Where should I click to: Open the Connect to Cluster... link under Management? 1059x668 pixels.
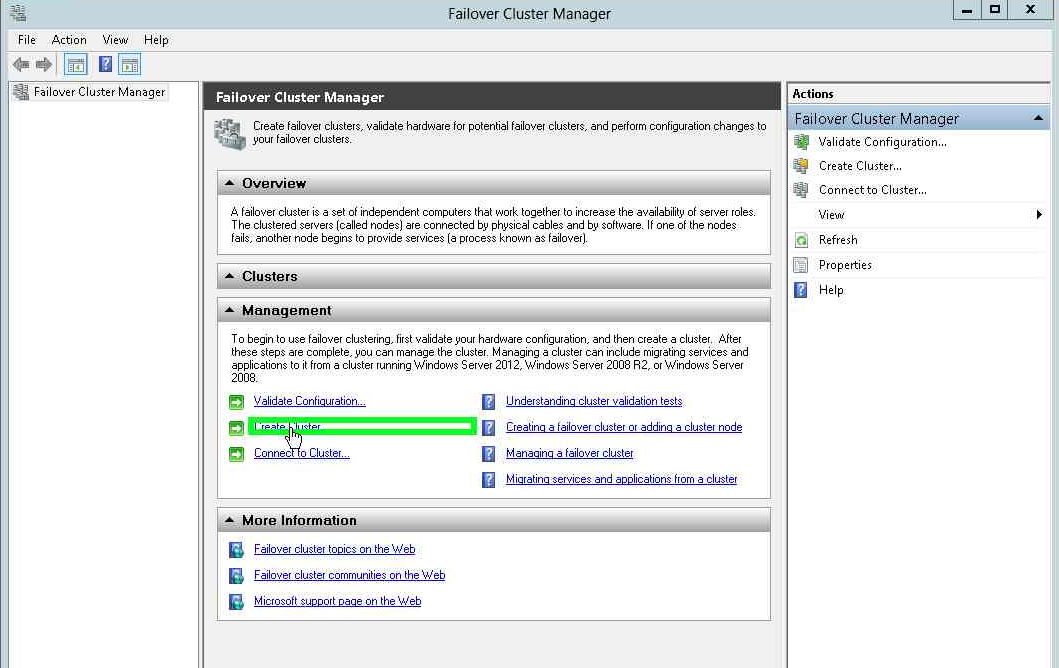click(302, 453)
